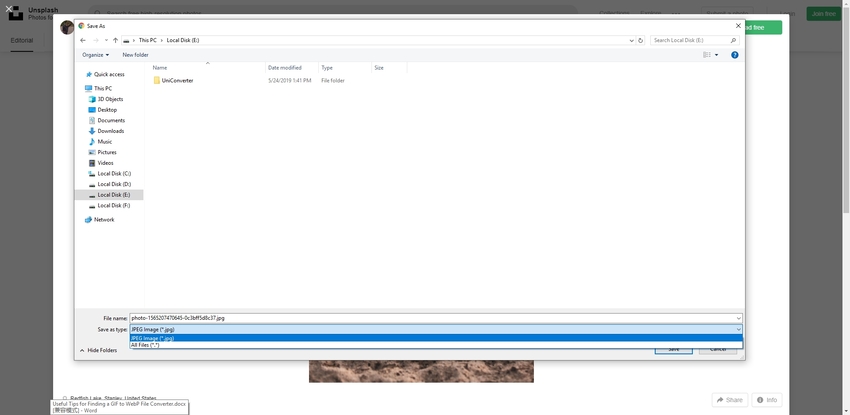Screen dimensions: 850x415
Task: Choose All Files (*.*) from type list
Action: 145,345
